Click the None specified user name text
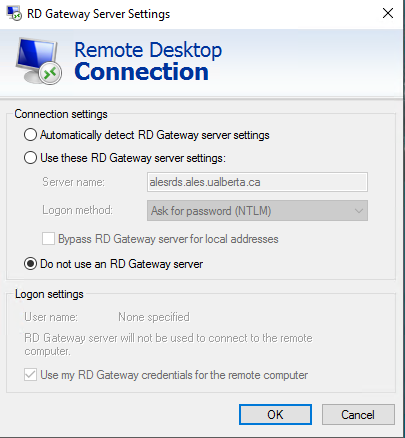 (x=154, y=317)
